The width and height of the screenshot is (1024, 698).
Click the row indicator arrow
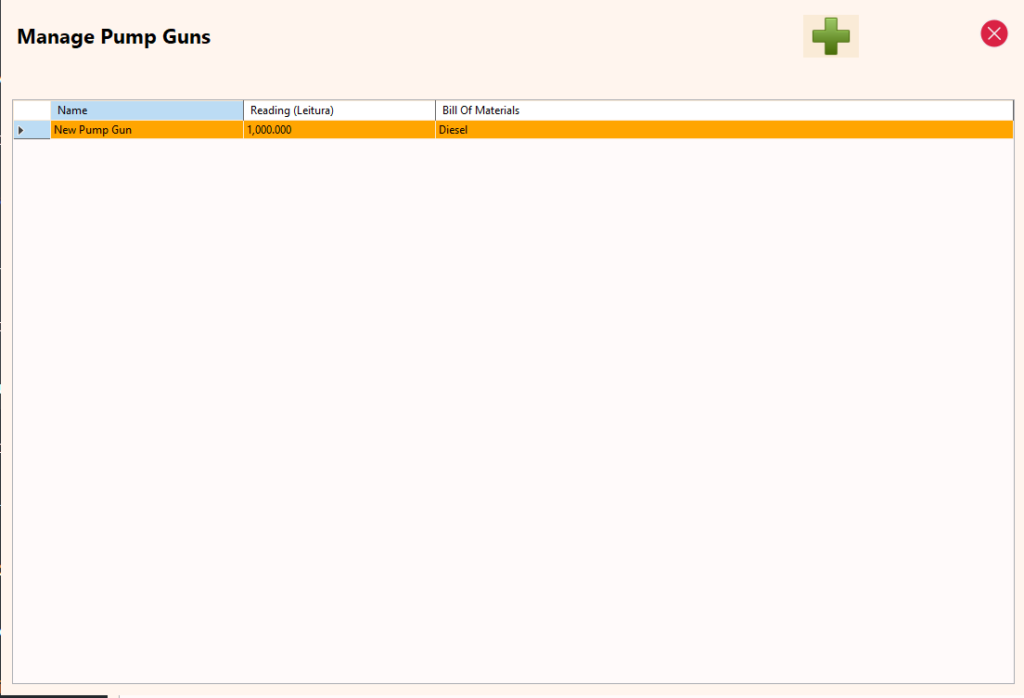coord(21,130)
